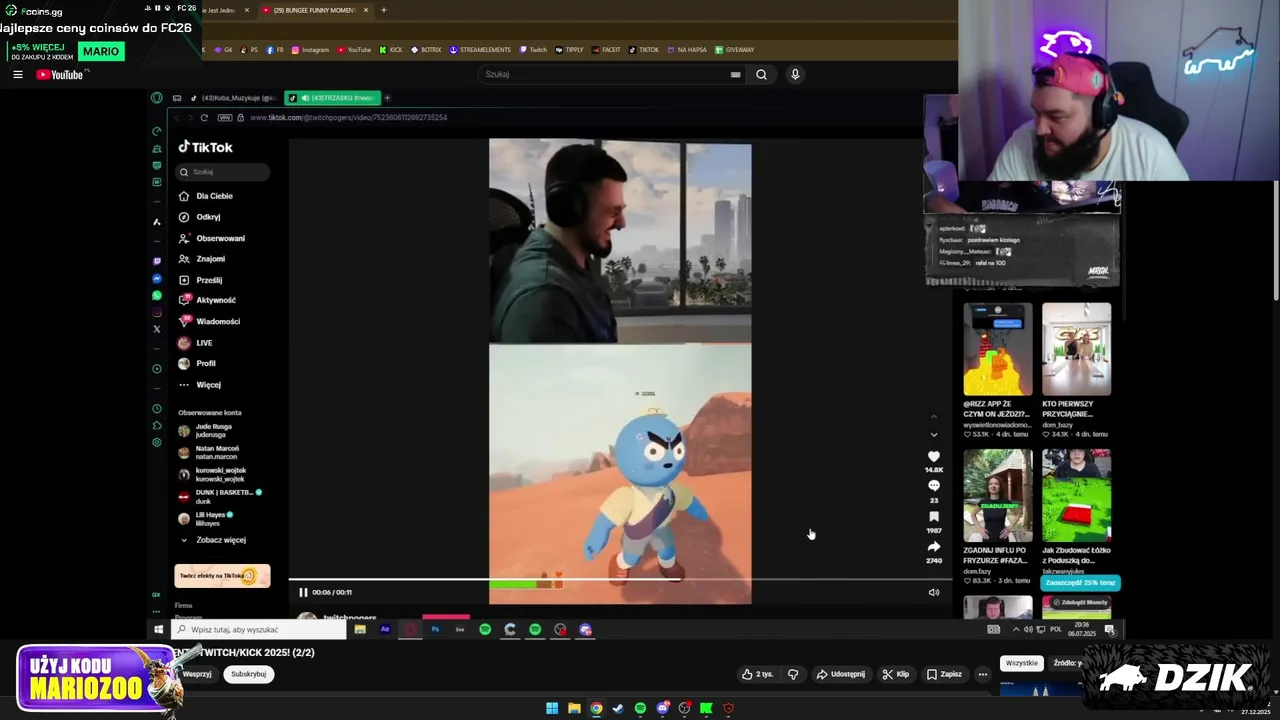1280x720 pixels.
Task: Click the Windows start button in the streamed taskbar
Action: pyautogui.click(x=158, y=629)
